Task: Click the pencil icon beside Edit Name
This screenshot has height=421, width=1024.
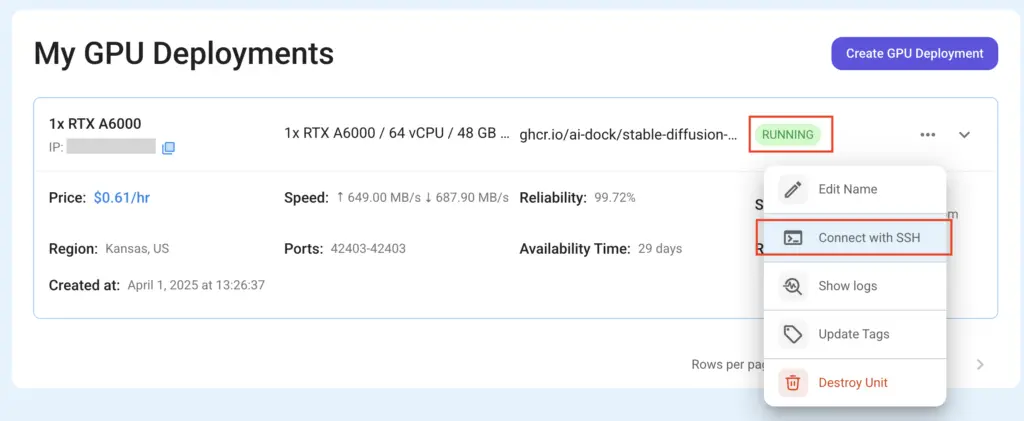Action: click(x=793, y=189)
